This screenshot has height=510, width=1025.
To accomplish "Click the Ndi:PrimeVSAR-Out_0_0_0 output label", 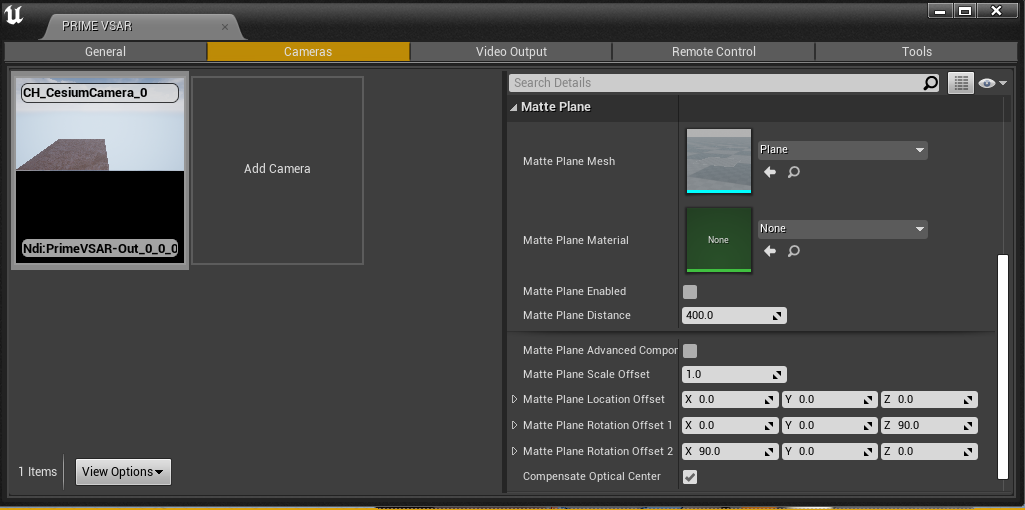I will [x=99, y=249].
